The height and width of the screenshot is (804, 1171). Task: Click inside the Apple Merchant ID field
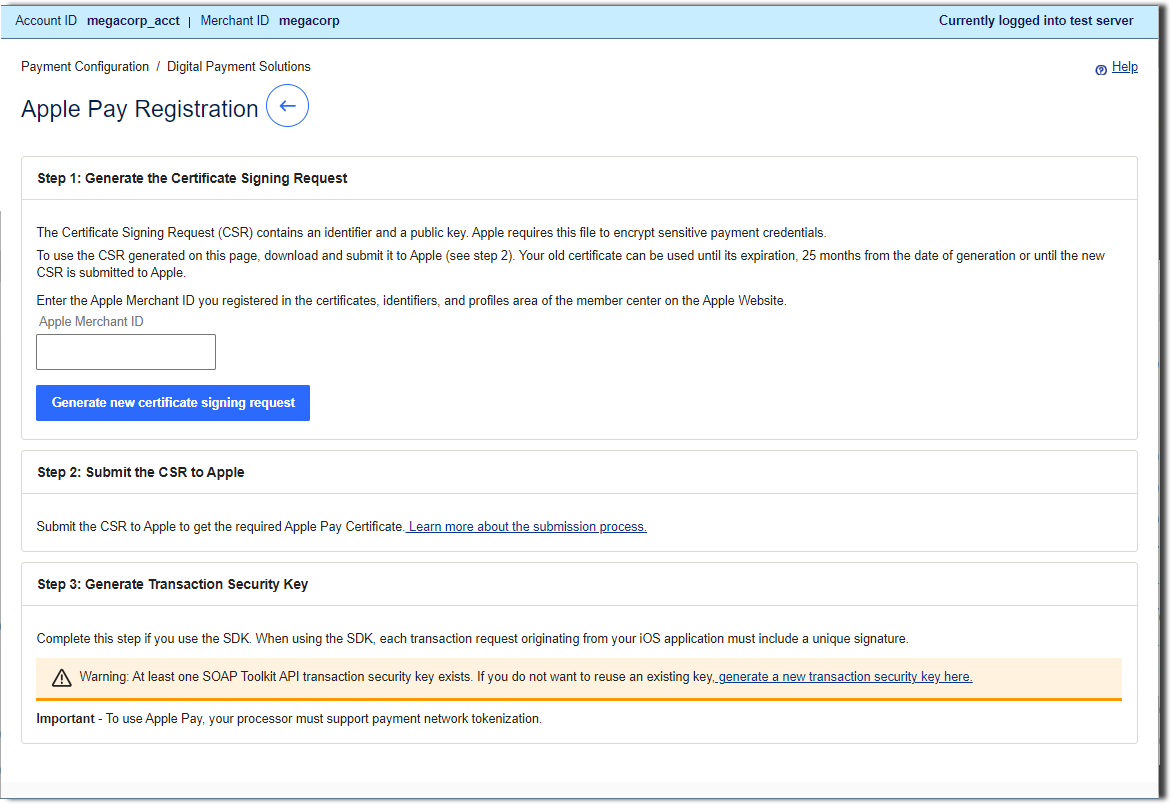[125, 351]
